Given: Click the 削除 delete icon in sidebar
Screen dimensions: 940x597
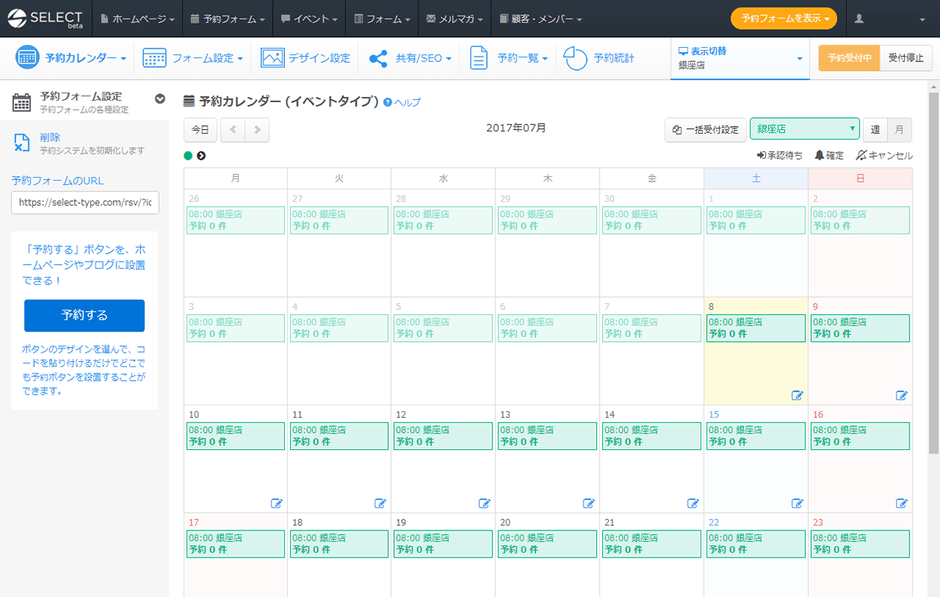Looking at the screenshot, I should click(22, 143).
